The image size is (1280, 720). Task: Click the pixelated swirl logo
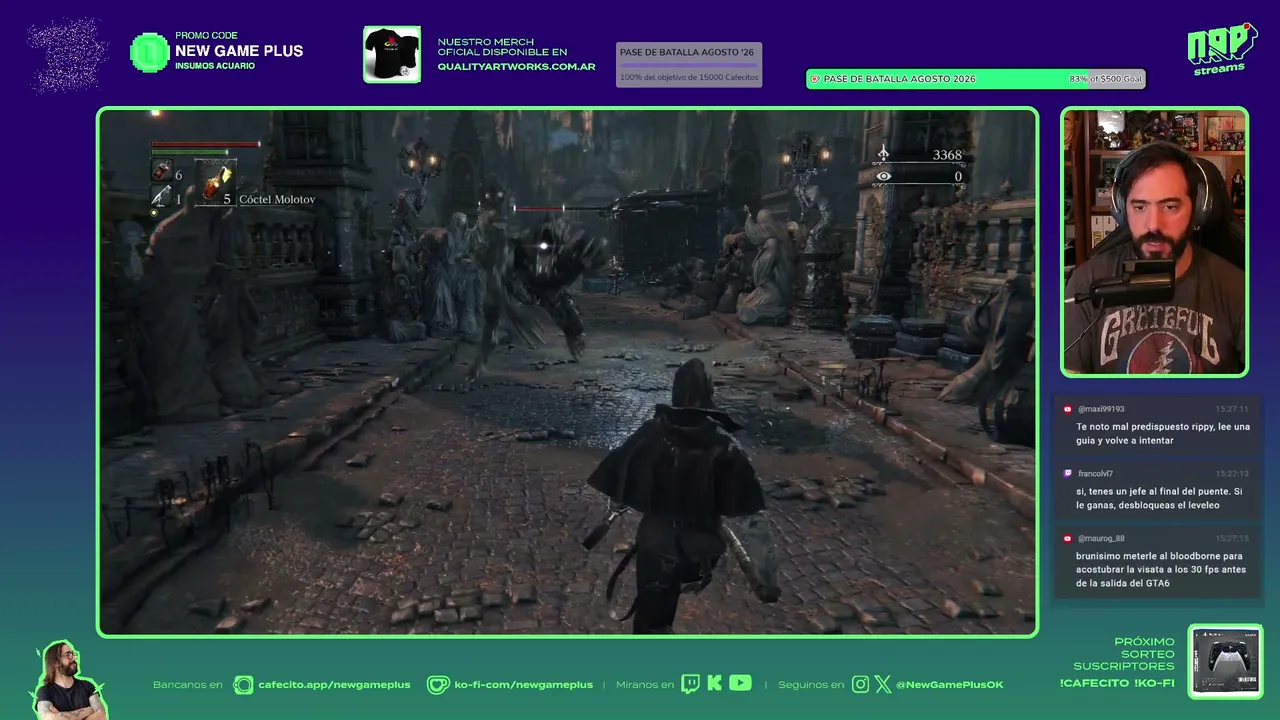pos(68,55)
